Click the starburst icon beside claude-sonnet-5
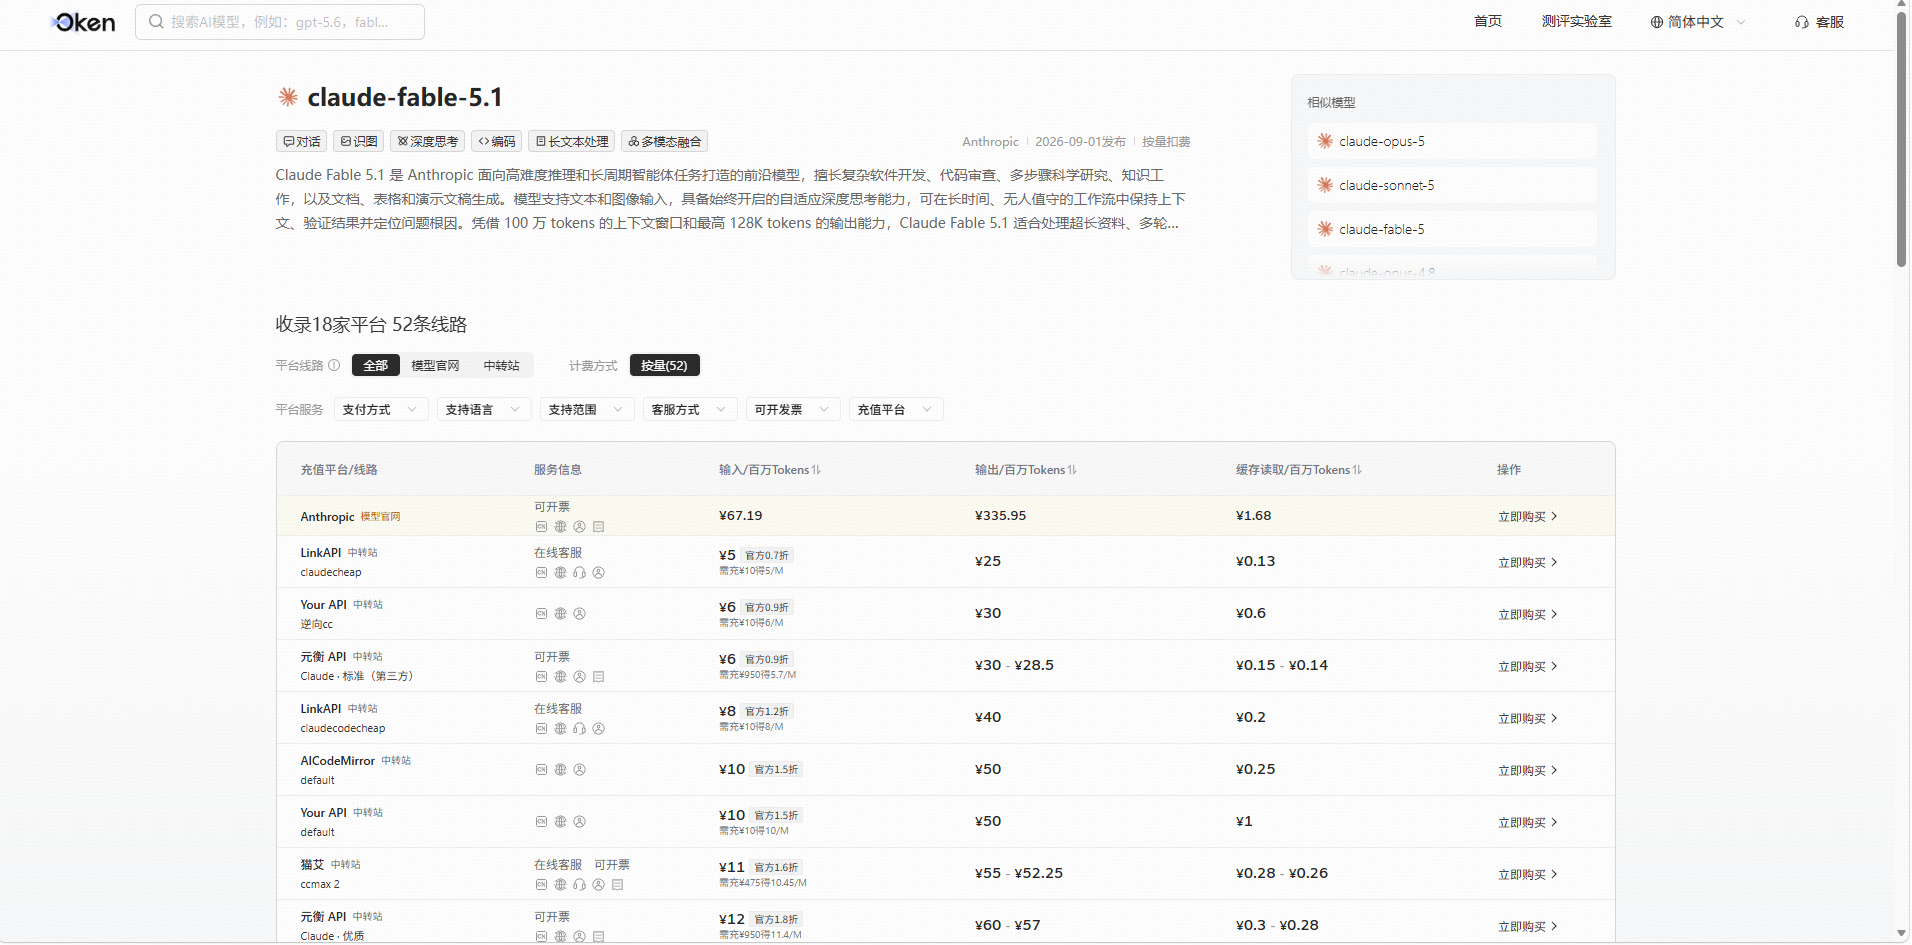The height and width of the screenshot is (945, 1912). point(1325,185)
